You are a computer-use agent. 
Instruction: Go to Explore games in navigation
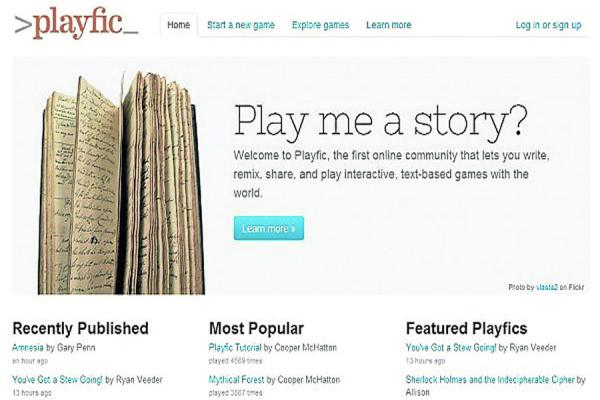coord(320,25)
